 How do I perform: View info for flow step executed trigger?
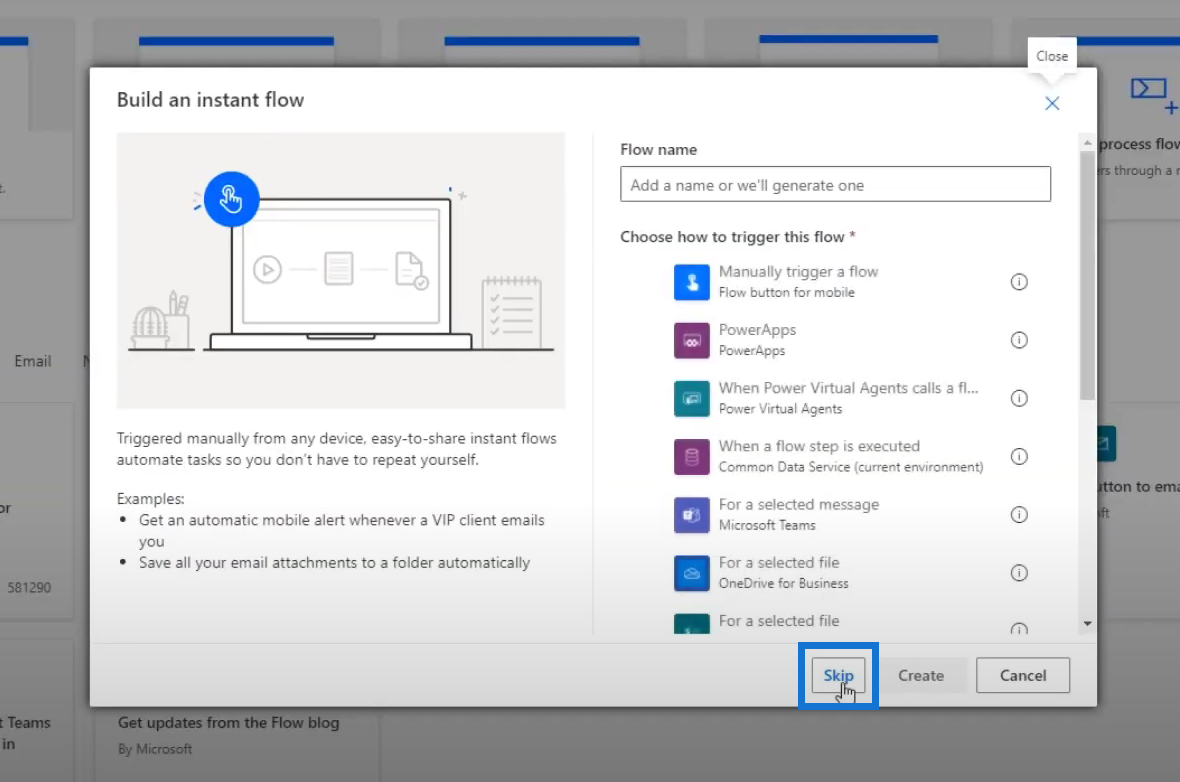point(1019,456)
